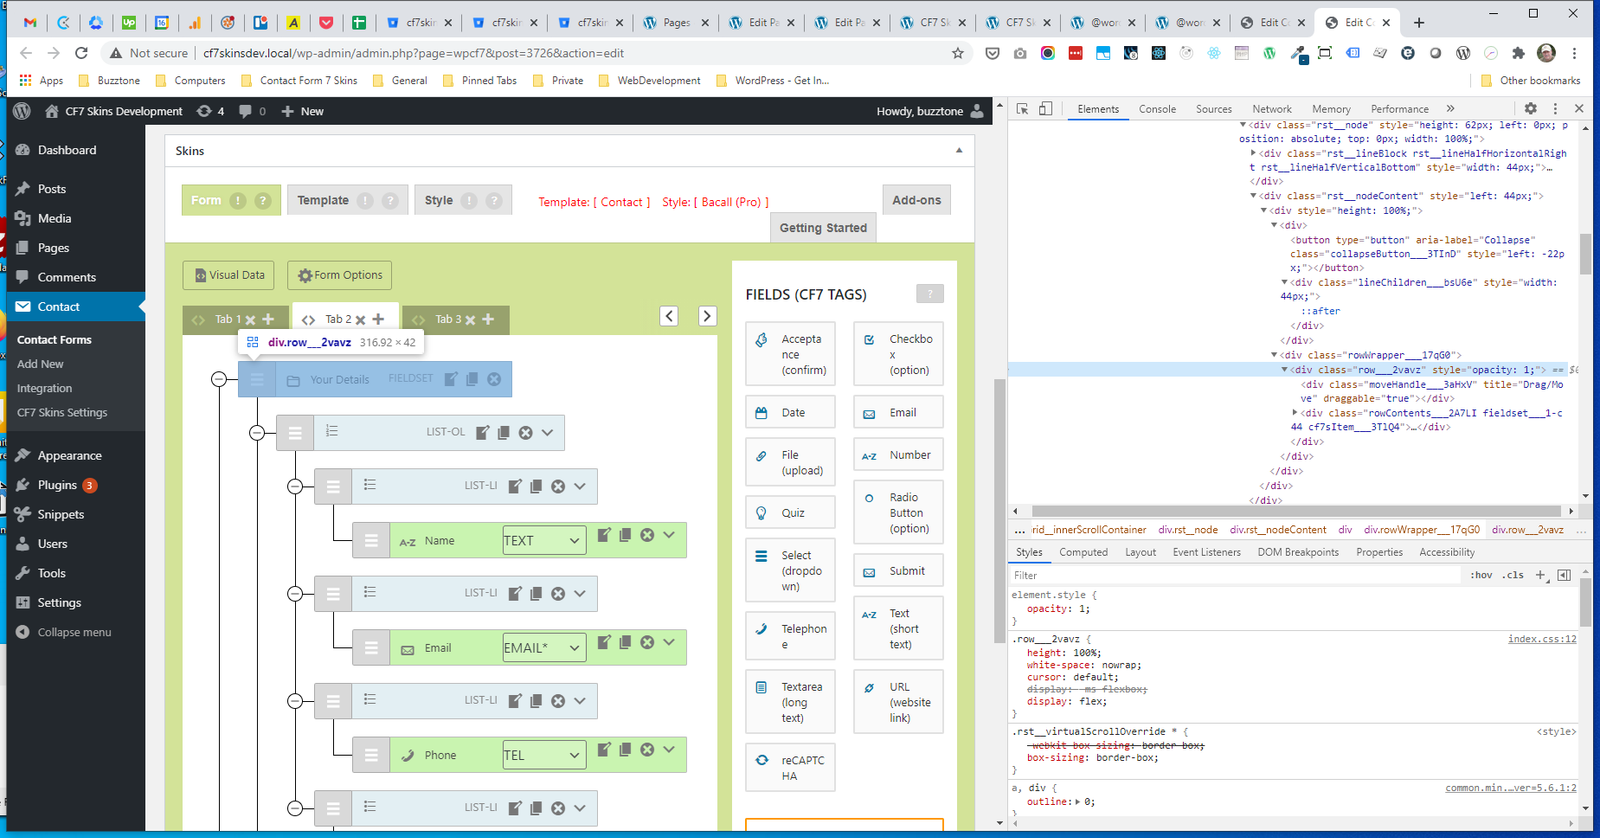Switch to the Console tab in DevTools
The width and height of the screenshot is (1600, 838).
(x=1157, y=109)
